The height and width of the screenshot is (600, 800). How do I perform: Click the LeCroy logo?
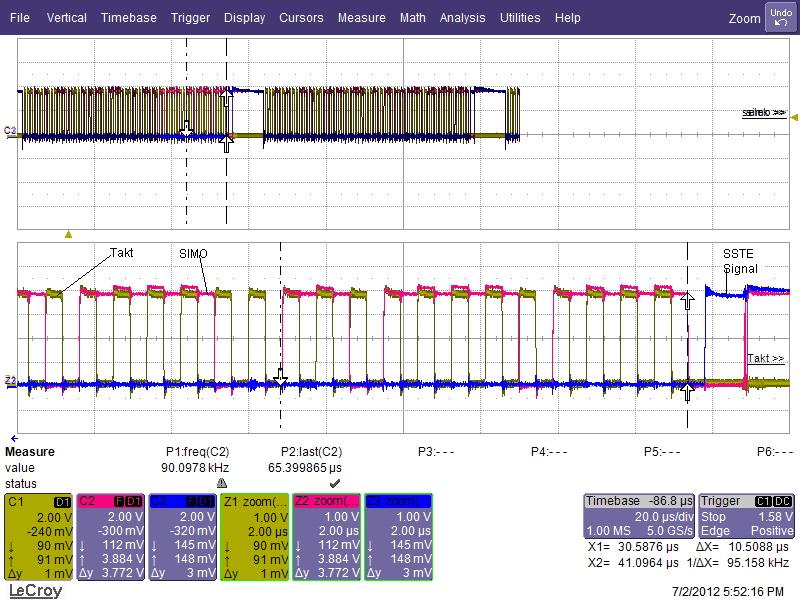click(x=35, y=590)
